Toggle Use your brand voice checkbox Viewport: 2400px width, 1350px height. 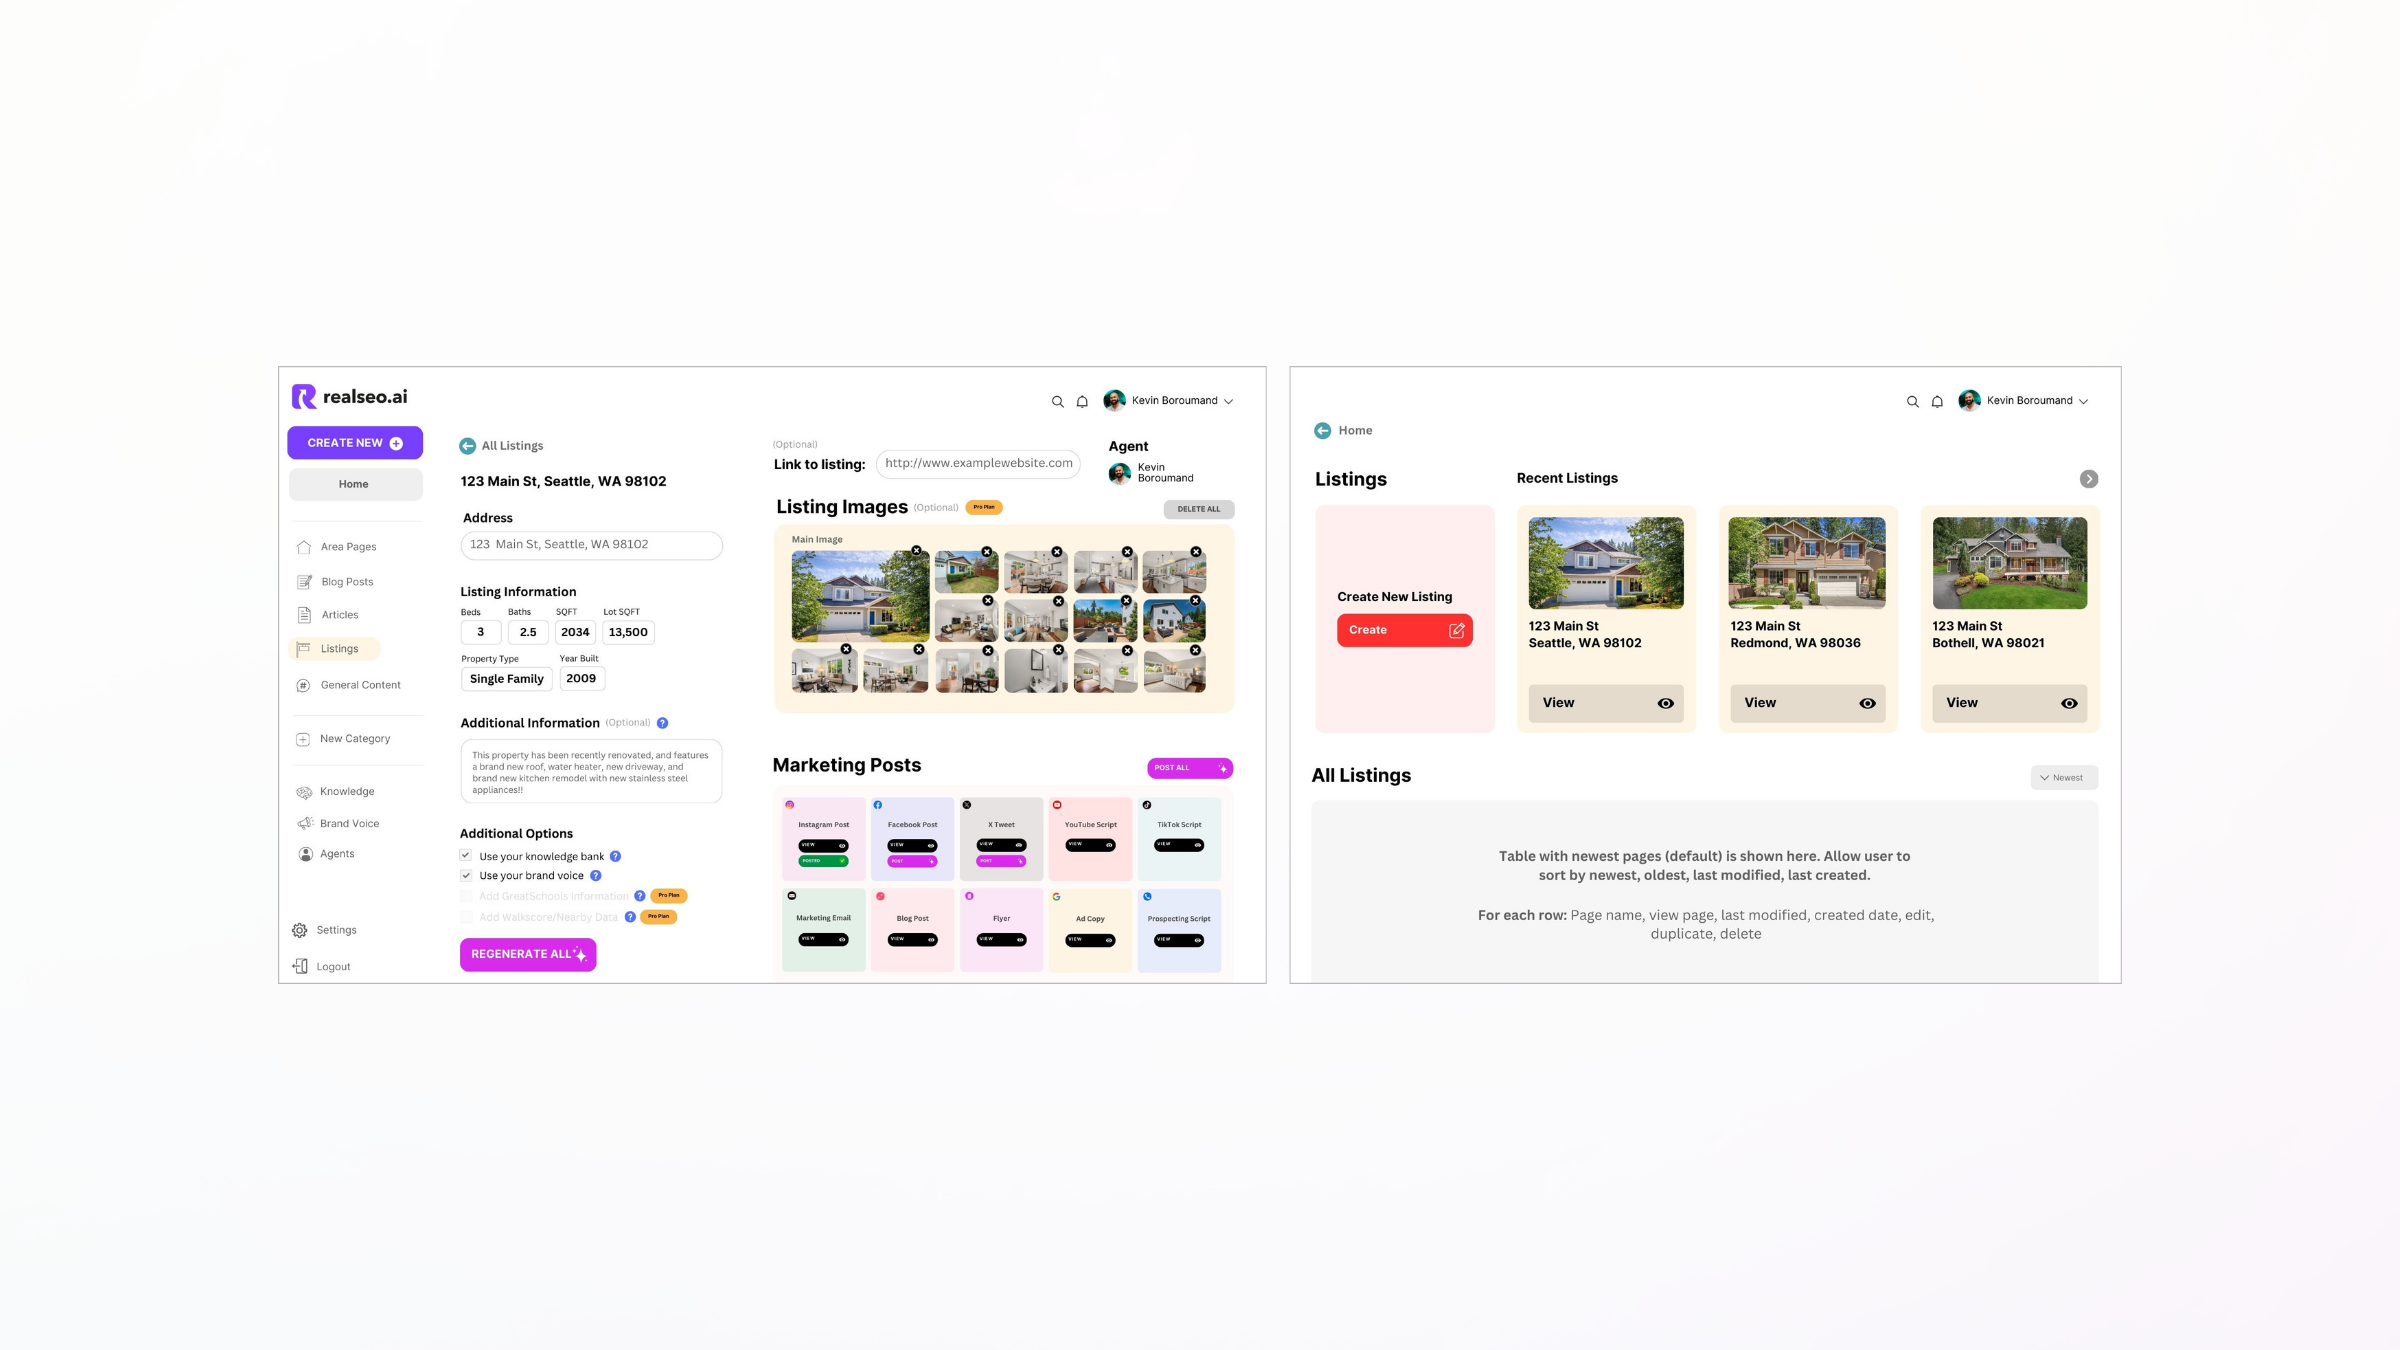(x=466, y=875)
